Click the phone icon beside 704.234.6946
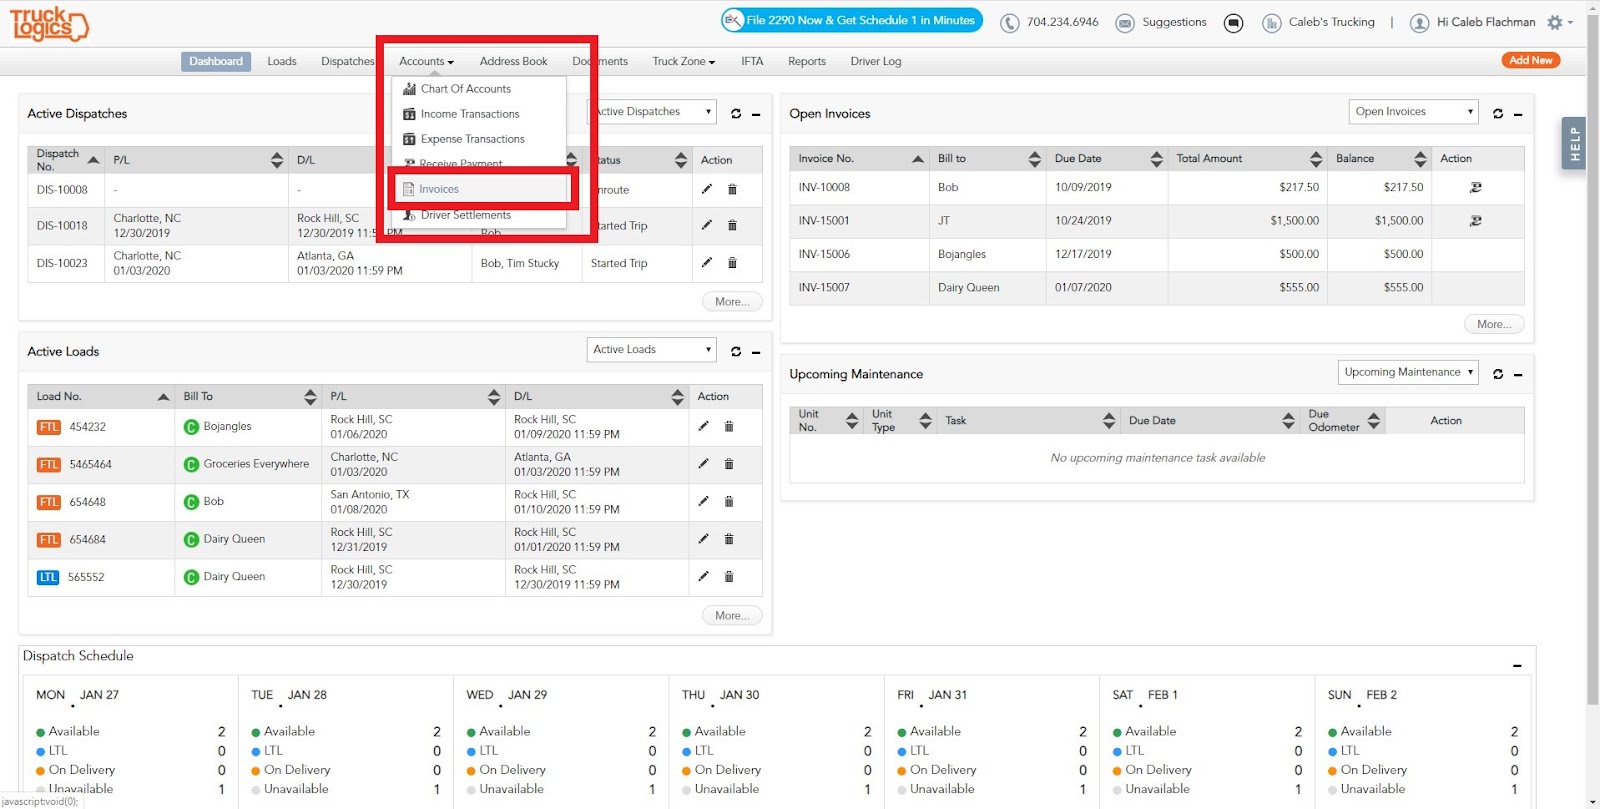Viewport: 1600px width, 809px height. [1010, 23]
